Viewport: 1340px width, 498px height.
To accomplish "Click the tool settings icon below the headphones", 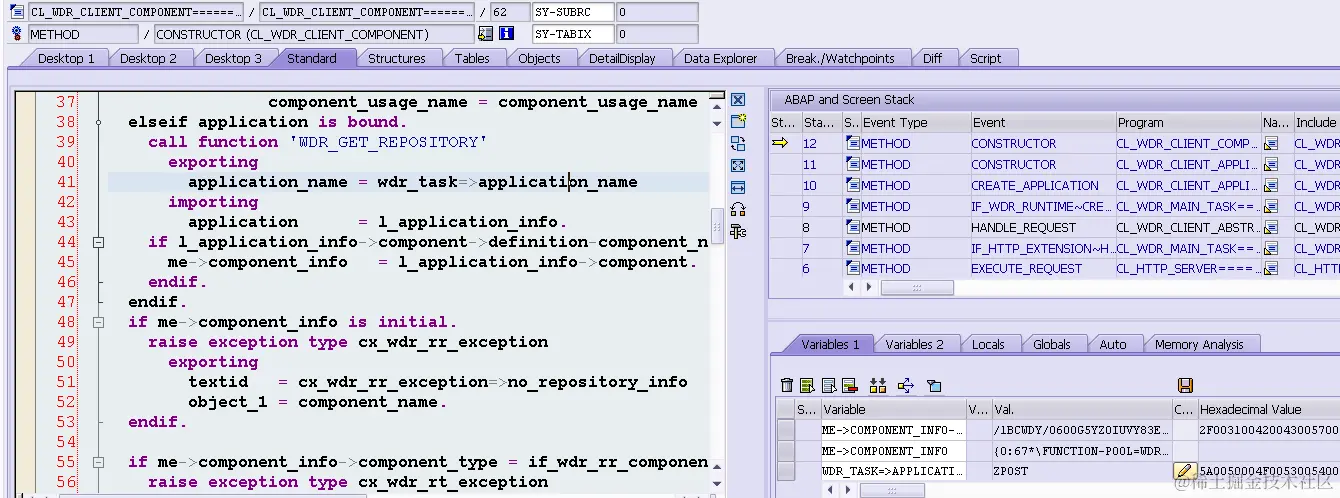I will coord(738,232).
